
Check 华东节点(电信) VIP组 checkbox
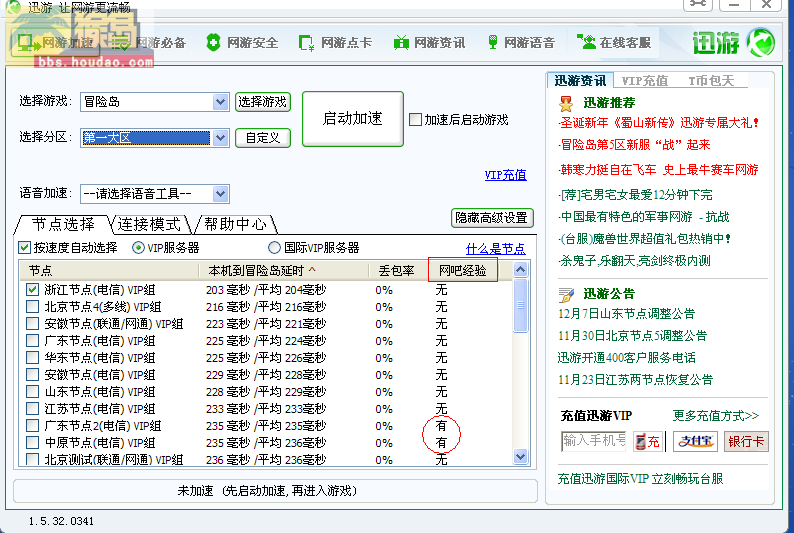click(x=32, y=358)
